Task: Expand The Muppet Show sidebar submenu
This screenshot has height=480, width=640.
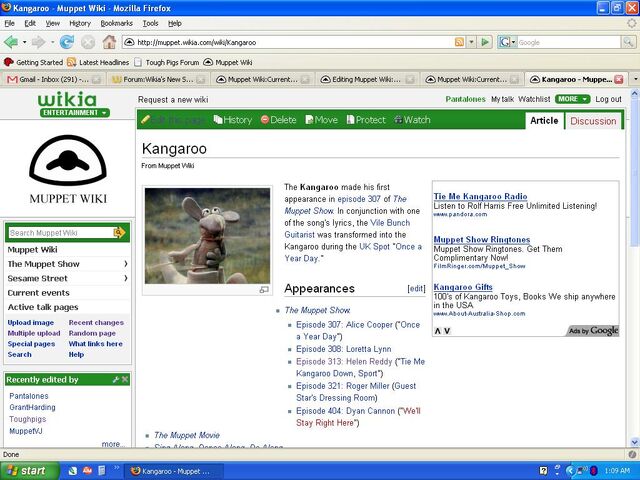Action: (x=126, y=264)
